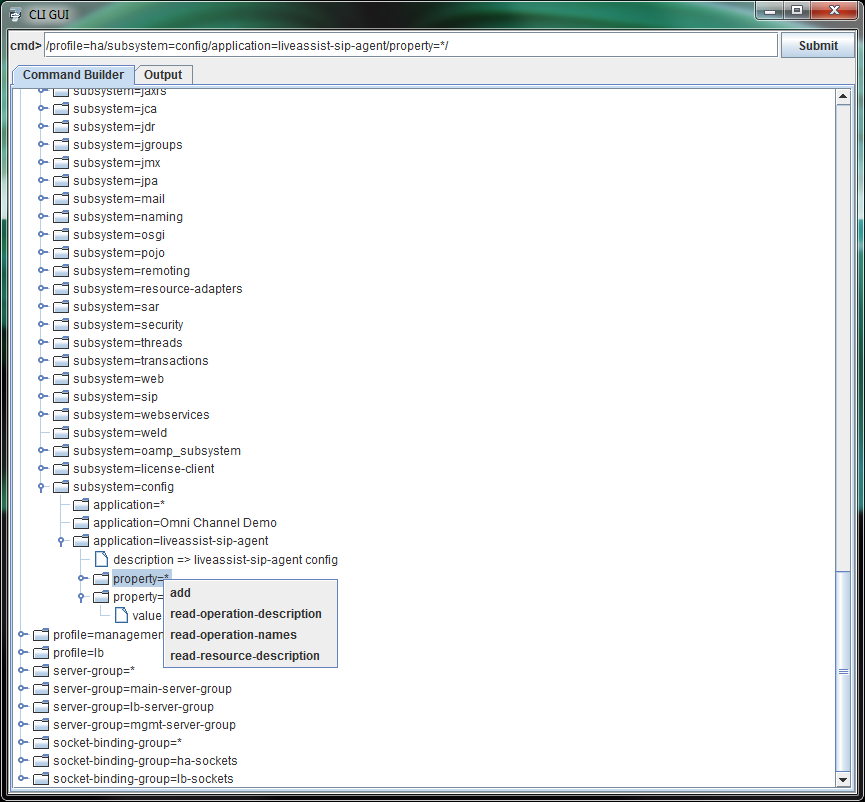Expand the subsystem=security node

tap(41, 324)
